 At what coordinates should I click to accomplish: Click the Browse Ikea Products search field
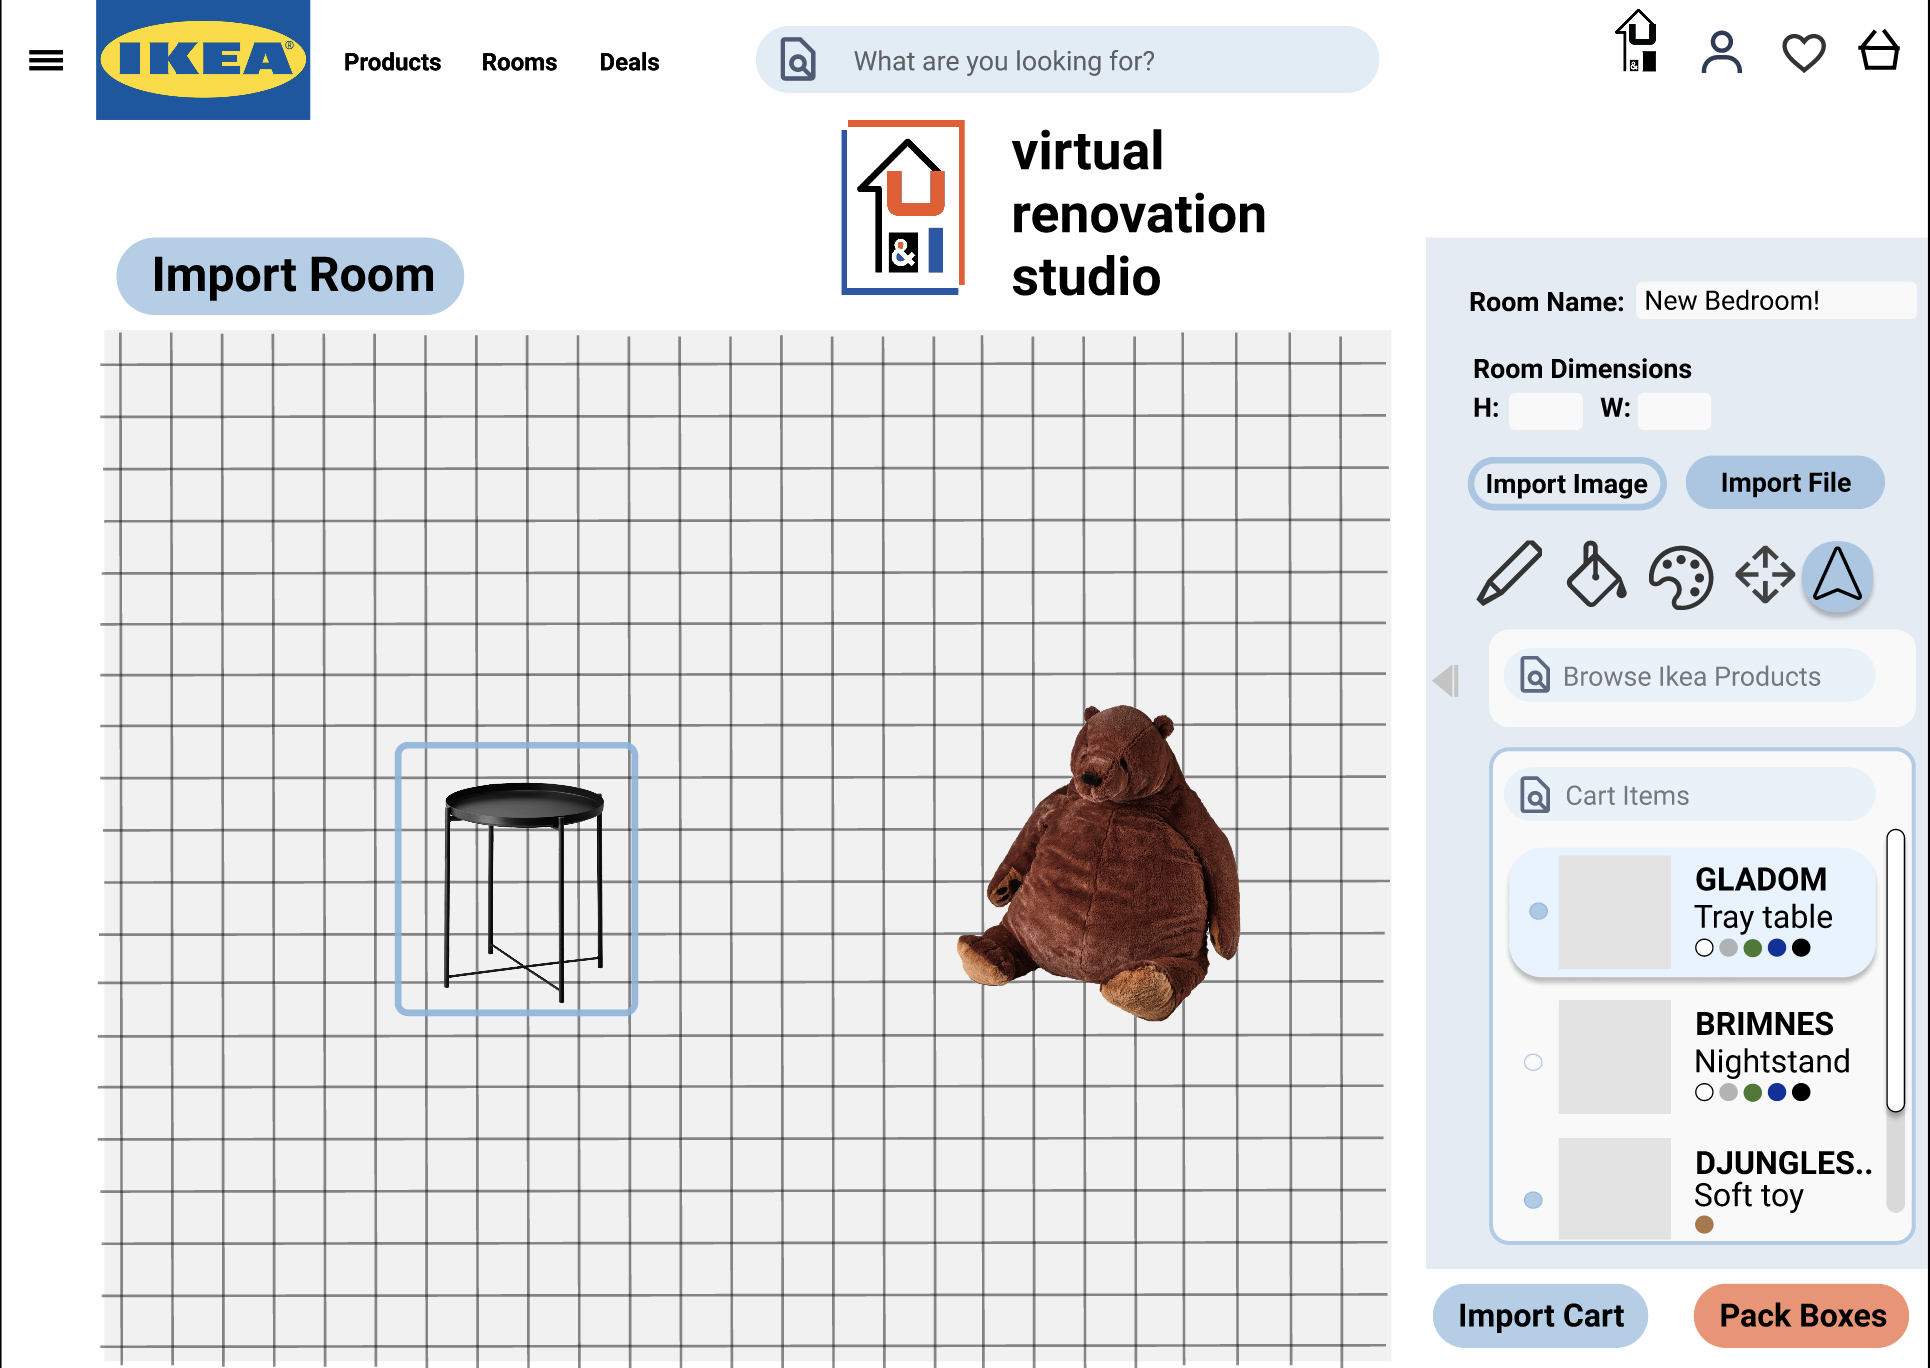pyautogui.click(x=1690, y=677)
